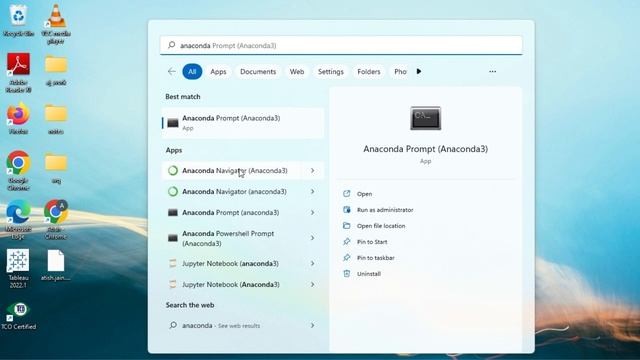Screen dimensions: 640x360
Task: Expand Jupyter Notebook (anaconda3) chevron
Action: click(x=312, y=263)
